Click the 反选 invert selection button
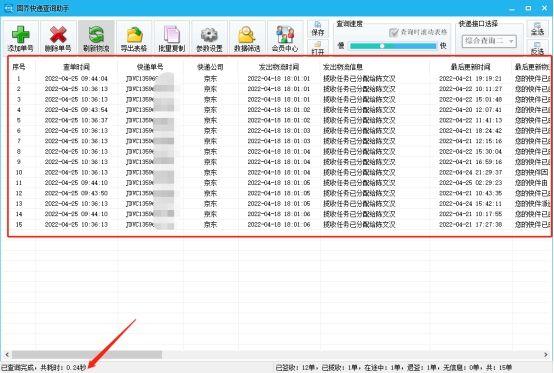Screen dimensions: 554x373 [537, 48]
